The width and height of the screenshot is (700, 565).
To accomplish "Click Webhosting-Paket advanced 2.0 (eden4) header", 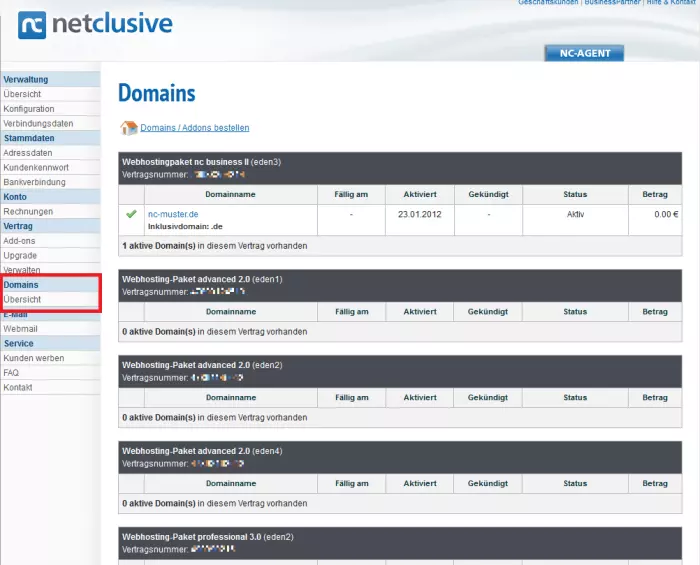I will (400, 457).
